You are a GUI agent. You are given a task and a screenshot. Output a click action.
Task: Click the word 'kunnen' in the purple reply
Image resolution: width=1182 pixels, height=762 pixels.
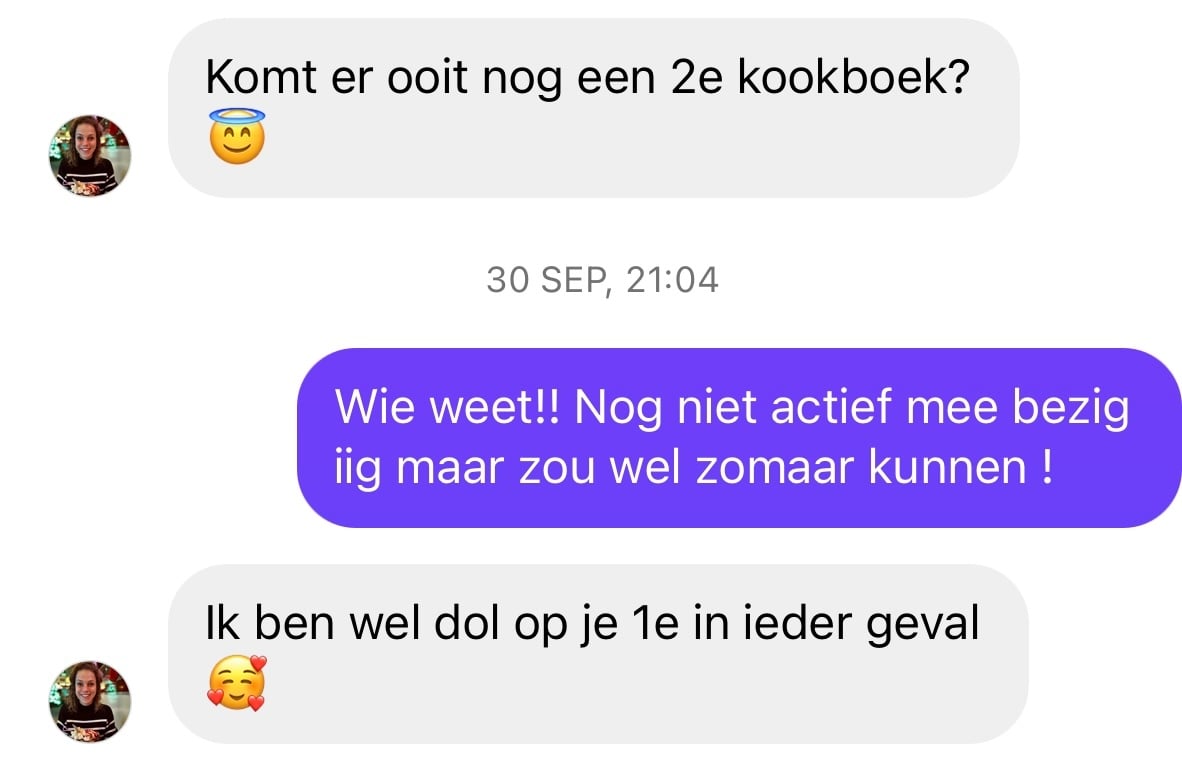(x=948, y=469)
